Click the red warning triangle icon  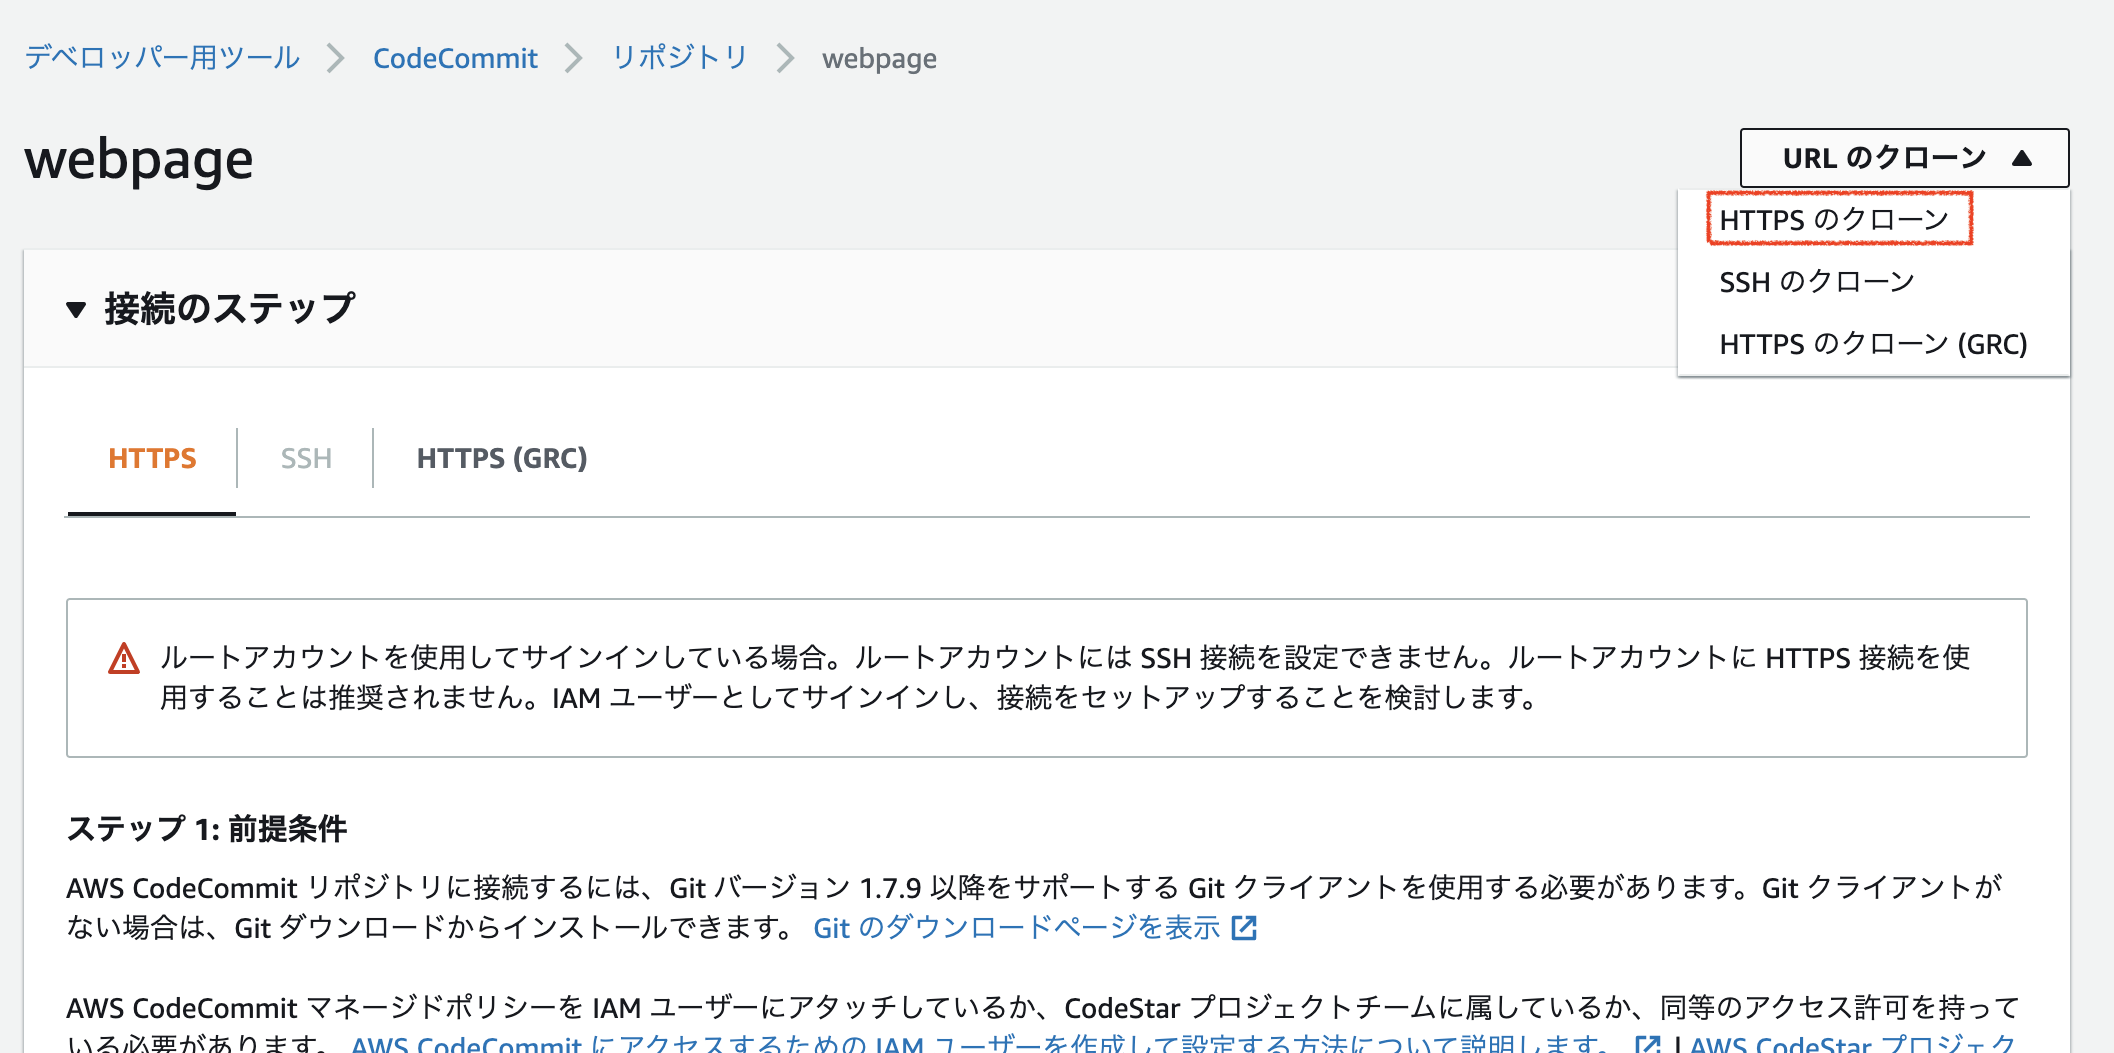pyautogui.click(x=124, y=659)
